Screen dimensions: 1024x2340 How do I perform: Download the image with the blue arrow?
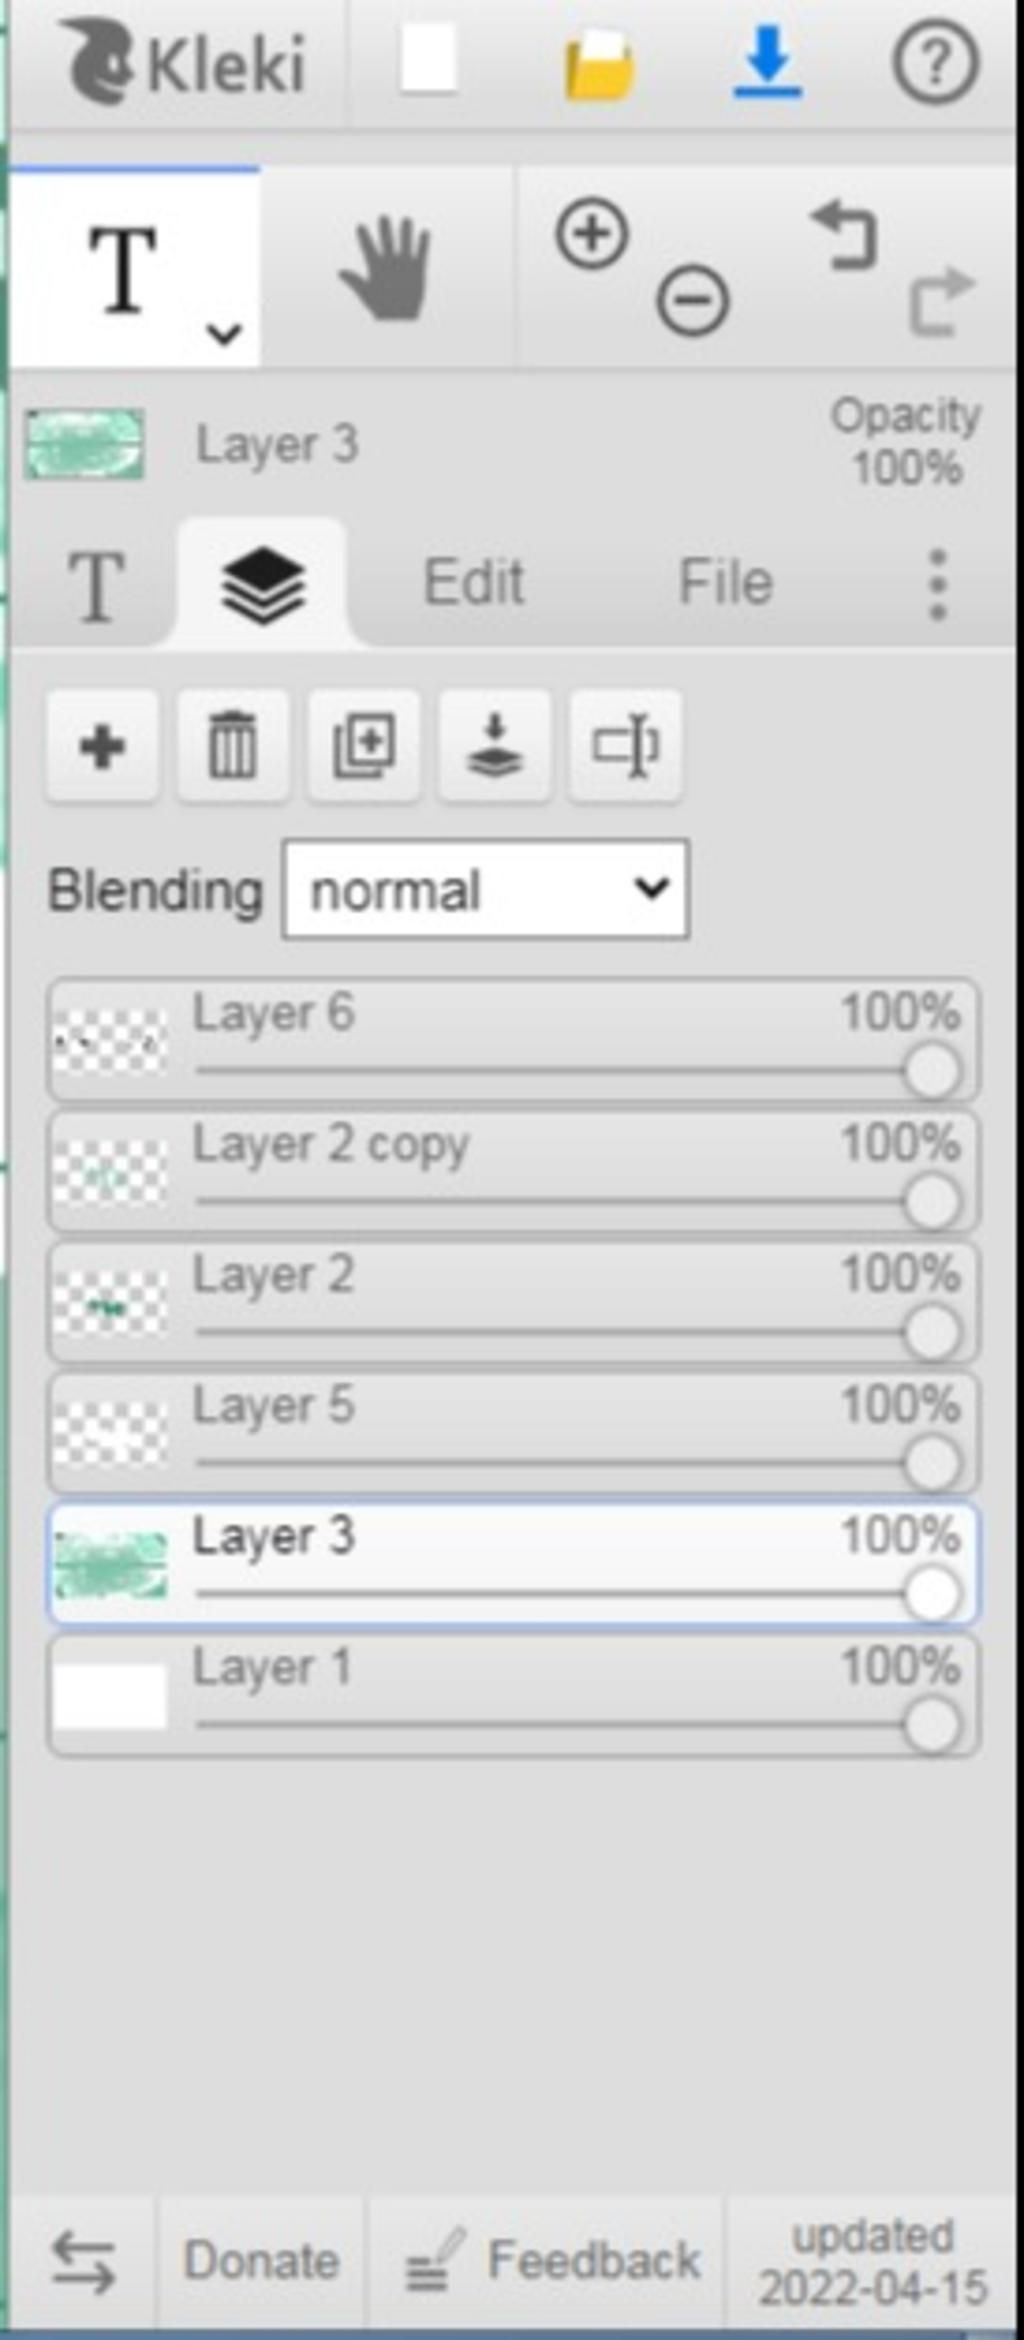[767, 64]
